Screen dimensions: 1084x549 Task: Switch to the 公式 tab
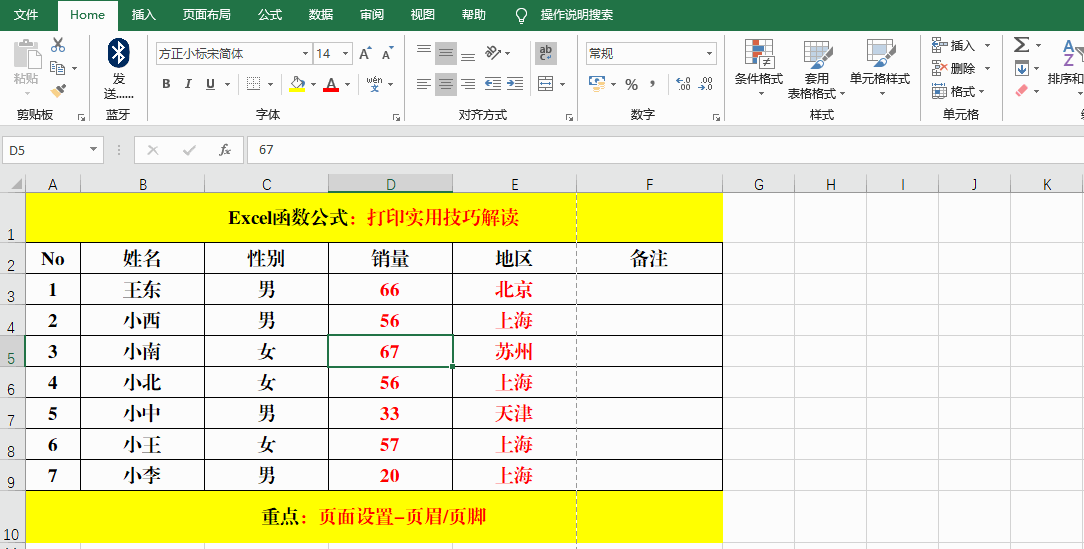pyautogui.click(x=270, y=15)
